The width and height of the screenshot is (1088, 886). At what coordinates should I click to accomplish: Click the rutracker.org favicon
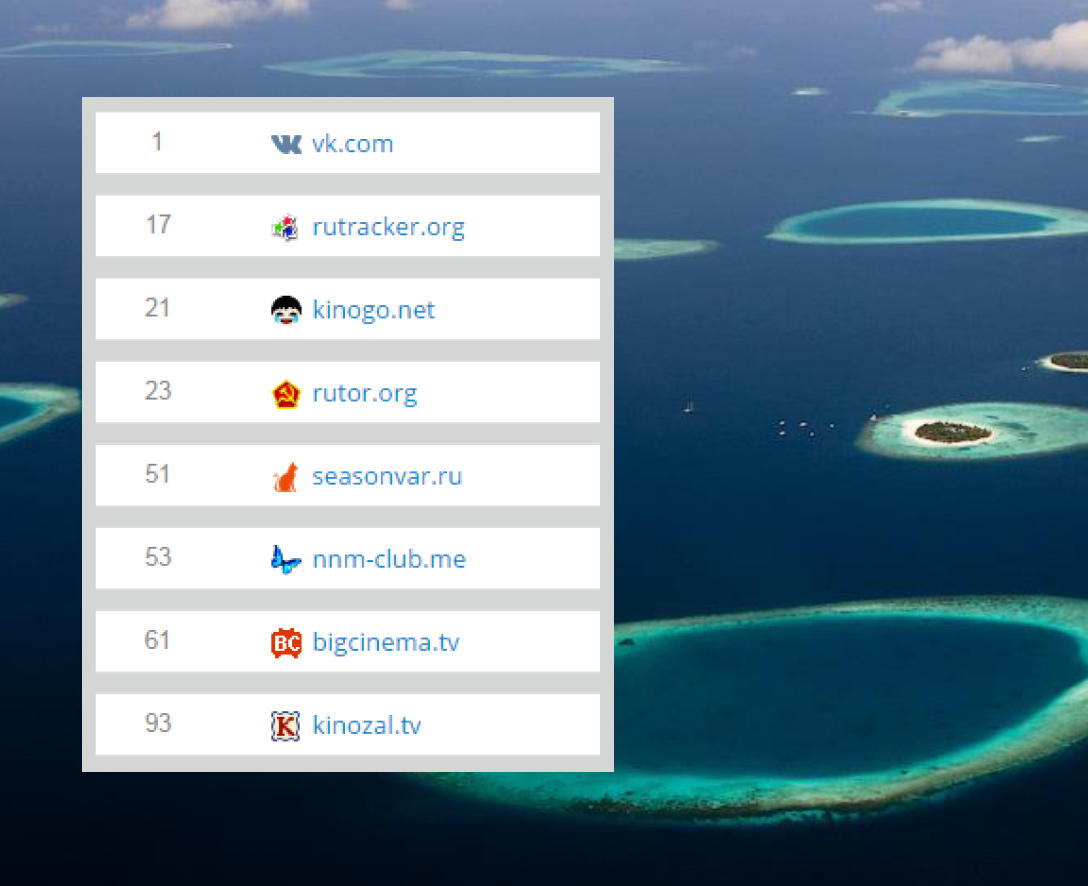[x=285, y=227]
